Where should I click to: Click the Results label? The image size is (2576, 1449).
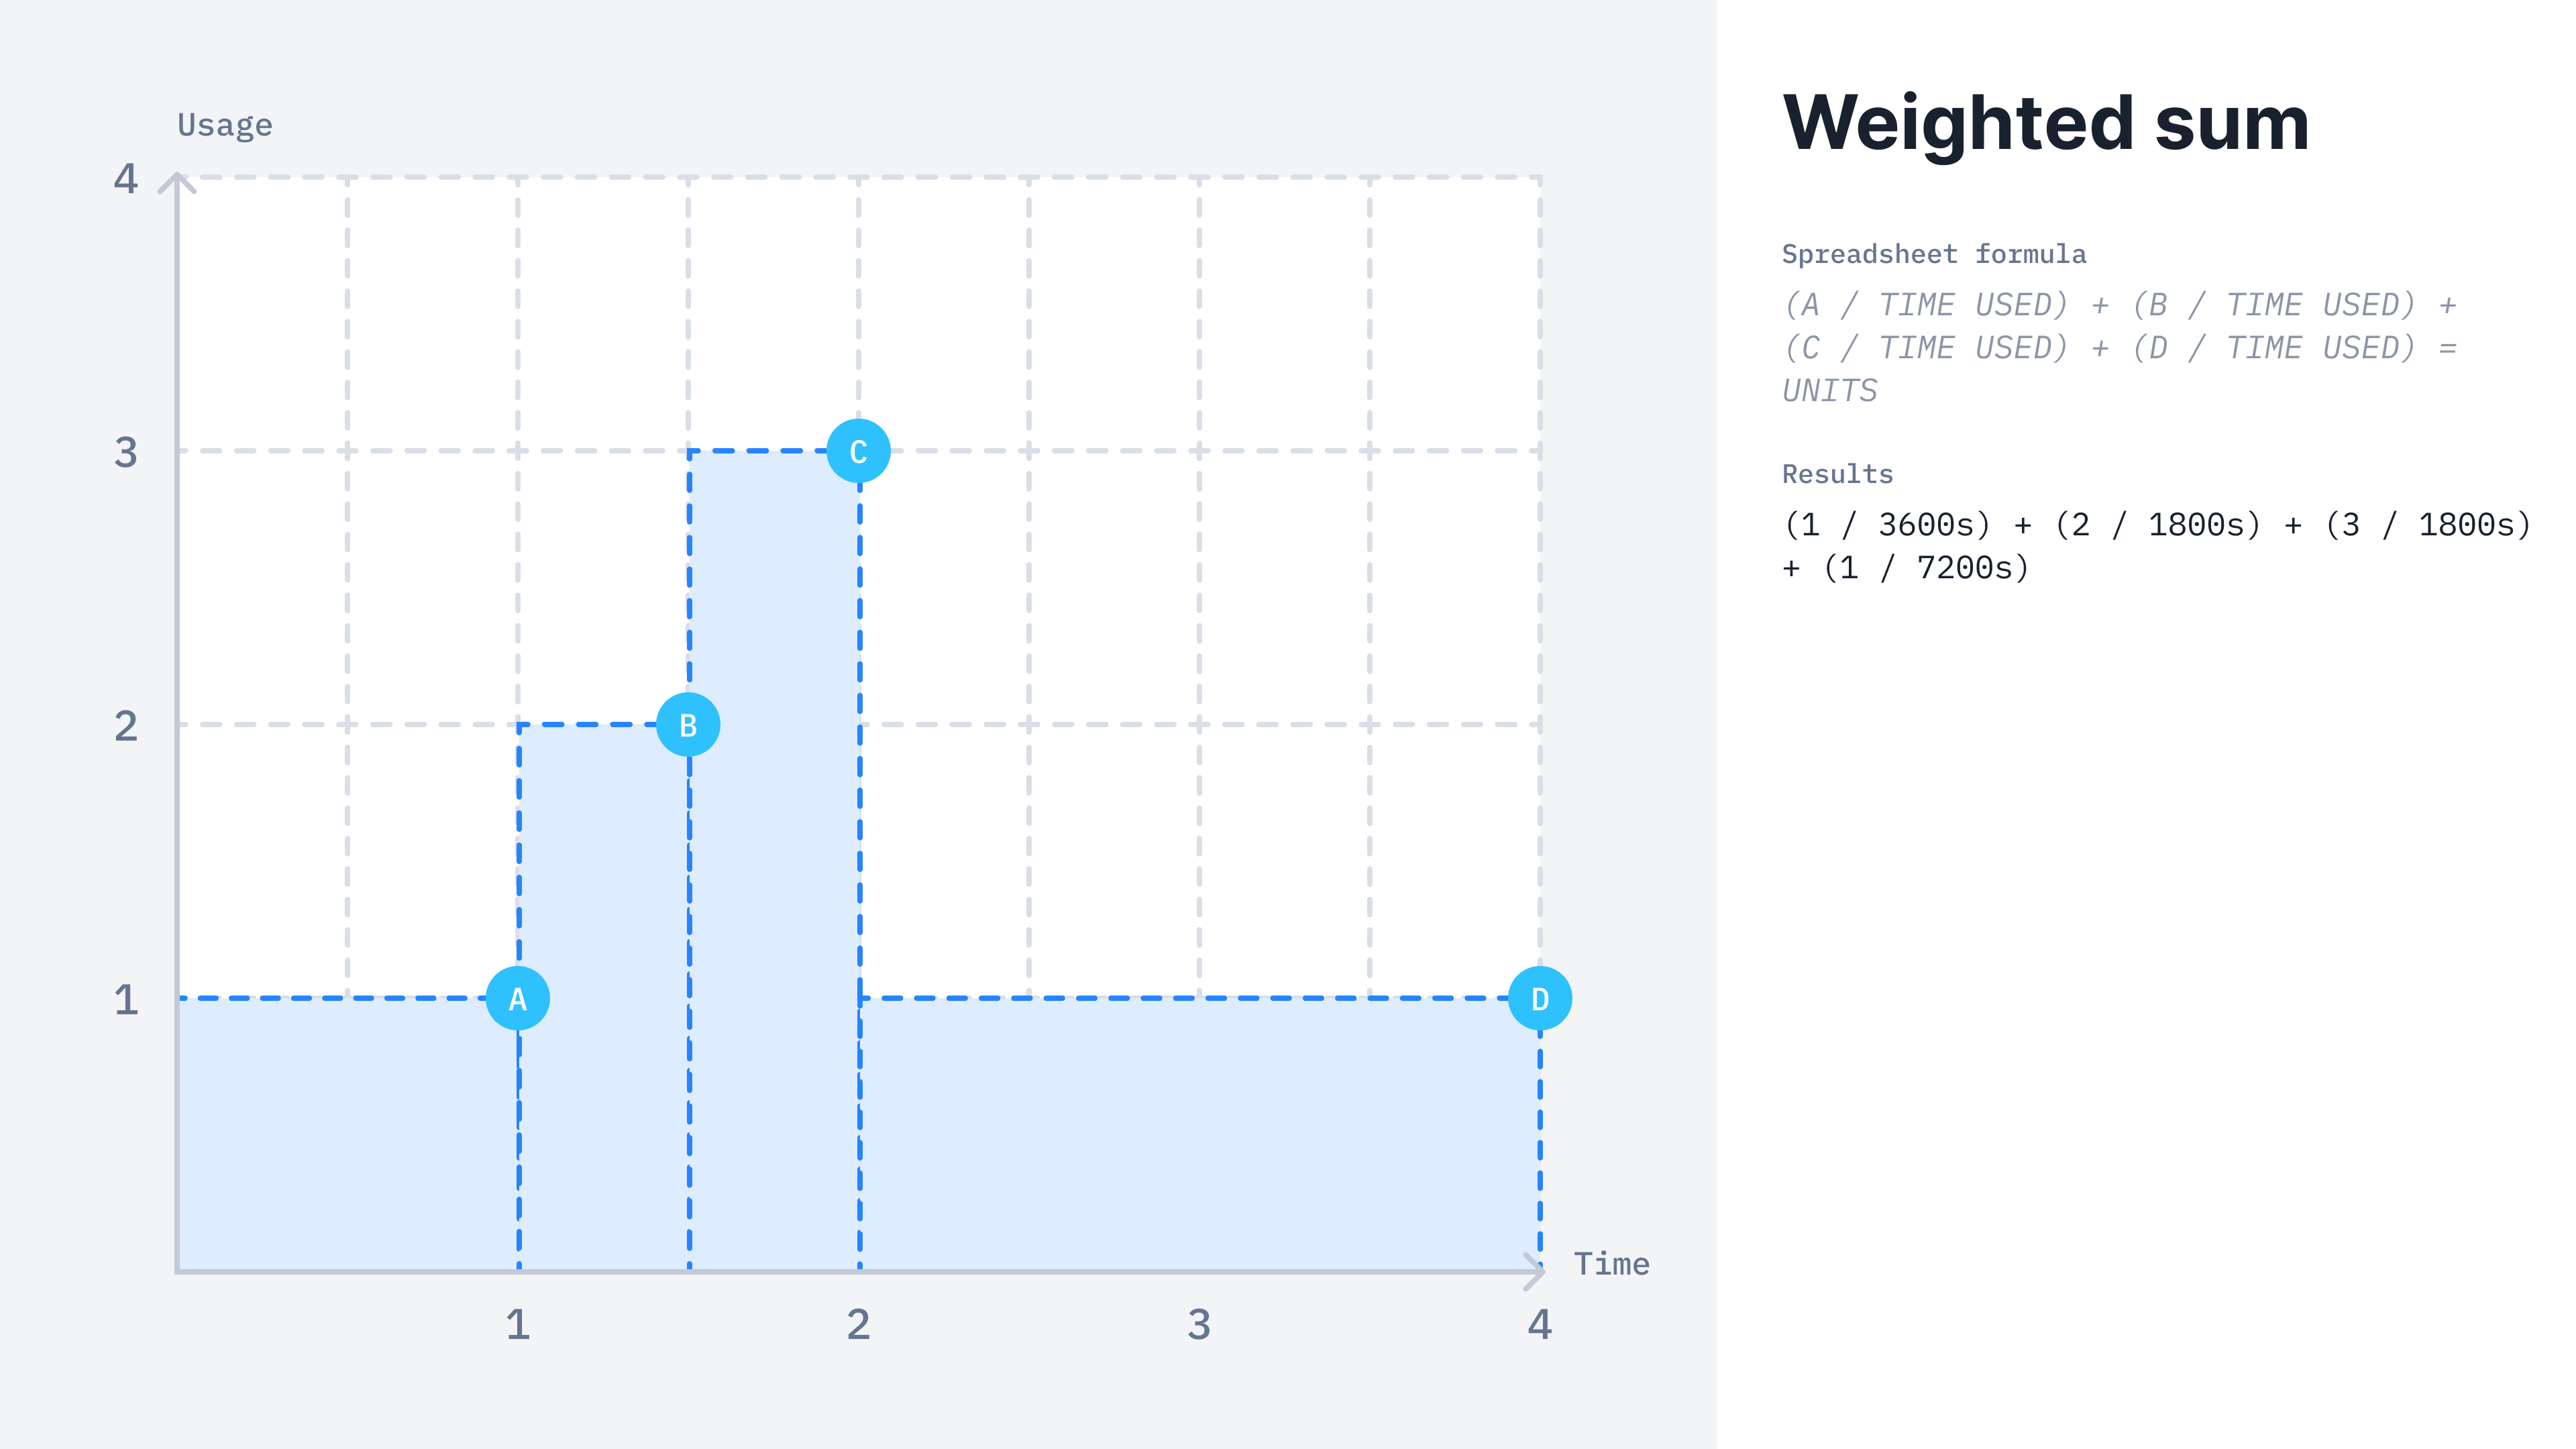(1838, 474)
